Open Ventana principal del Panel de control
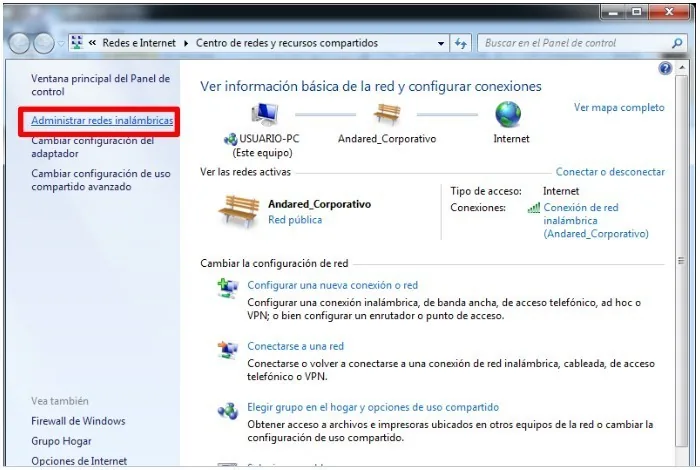The width and height of the screenshot is (700, 470). coord(100,85)
